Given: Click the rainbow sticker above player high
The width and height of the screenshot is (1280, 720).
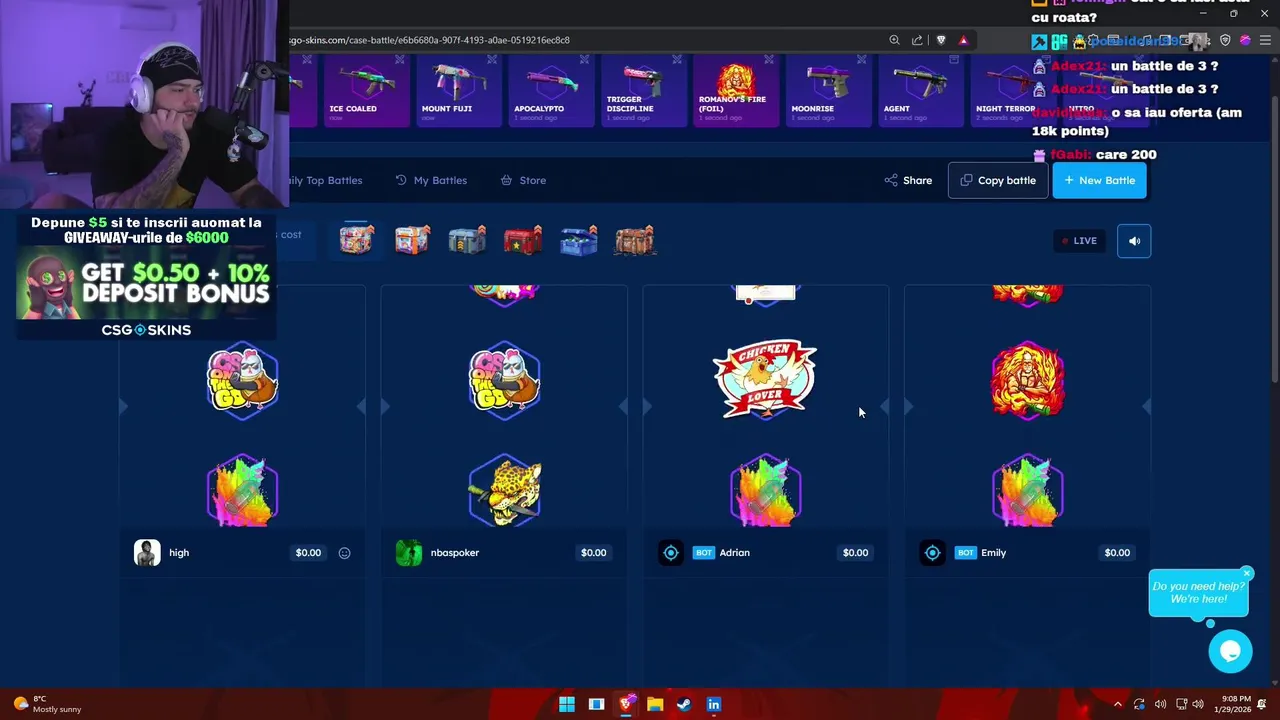Looking at the screenshot, I should (243, 491).
